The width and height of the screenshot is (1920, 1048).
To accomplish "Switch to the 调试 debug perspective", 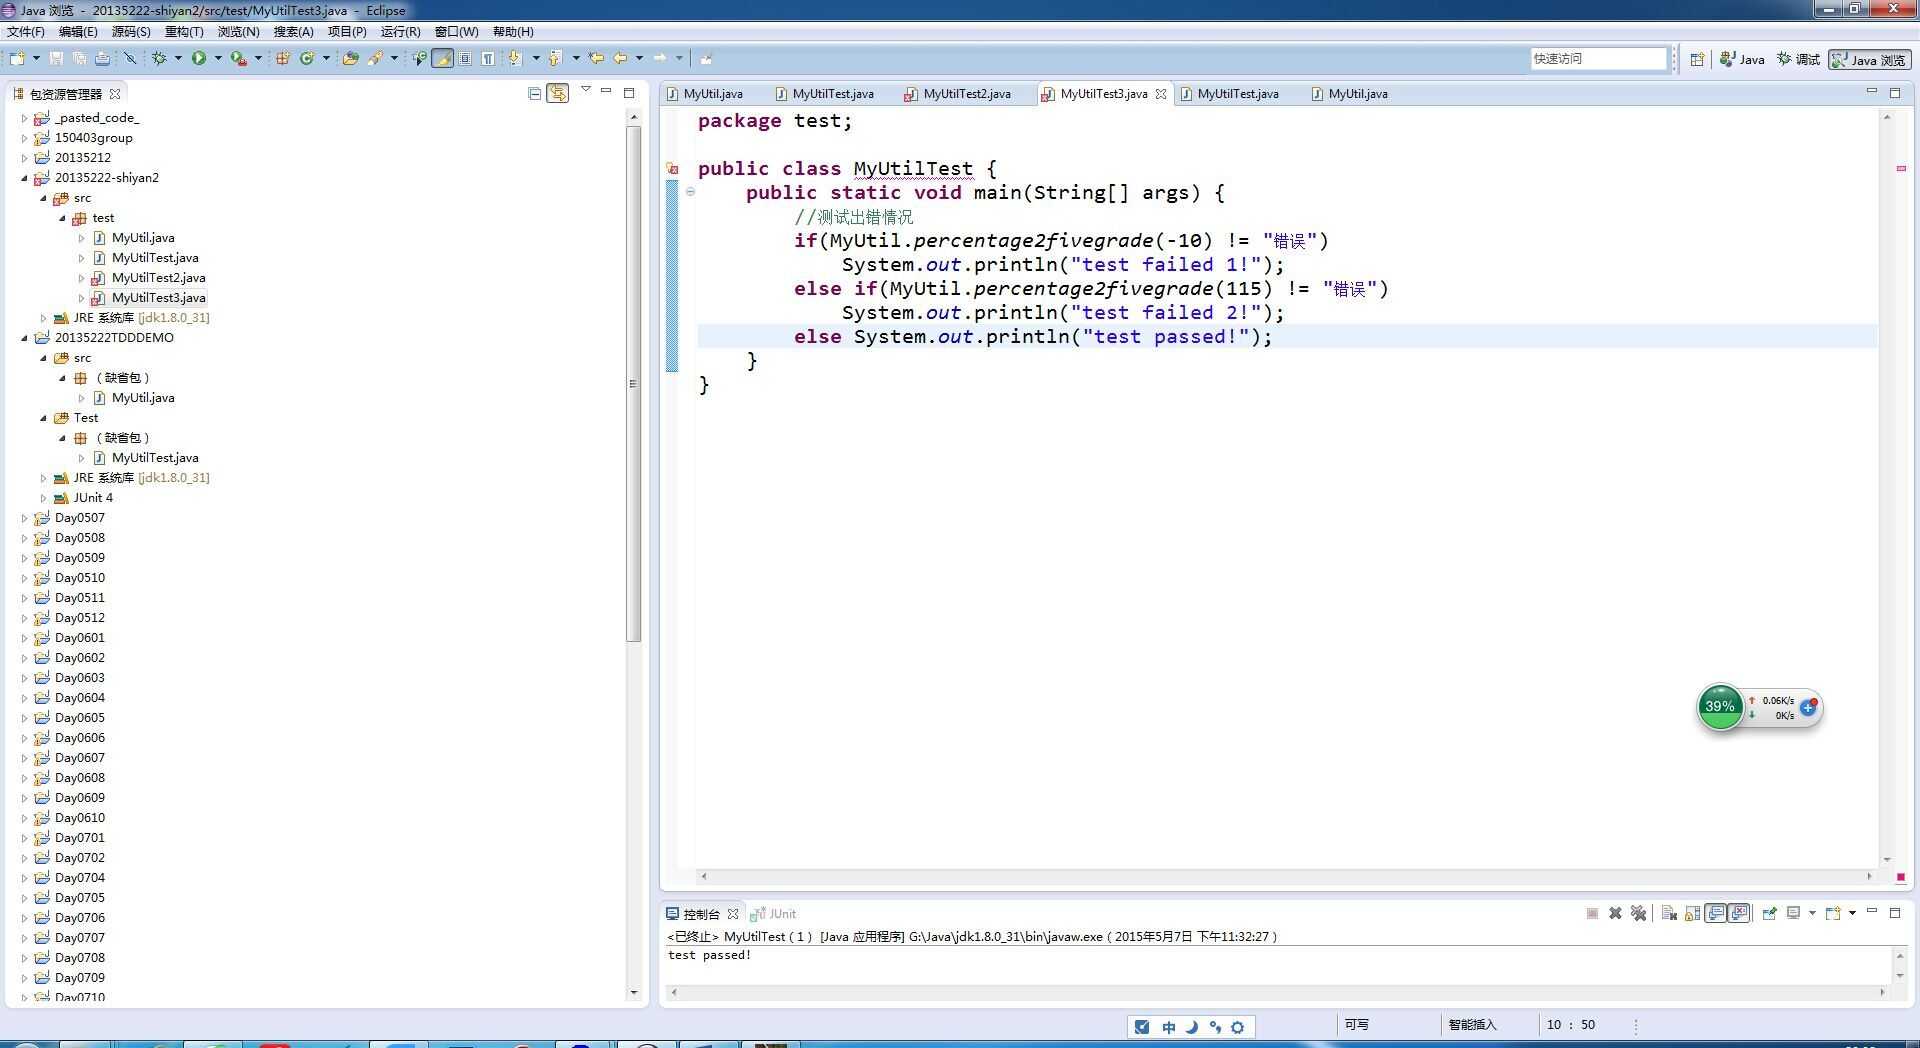I will (1798, 59).
